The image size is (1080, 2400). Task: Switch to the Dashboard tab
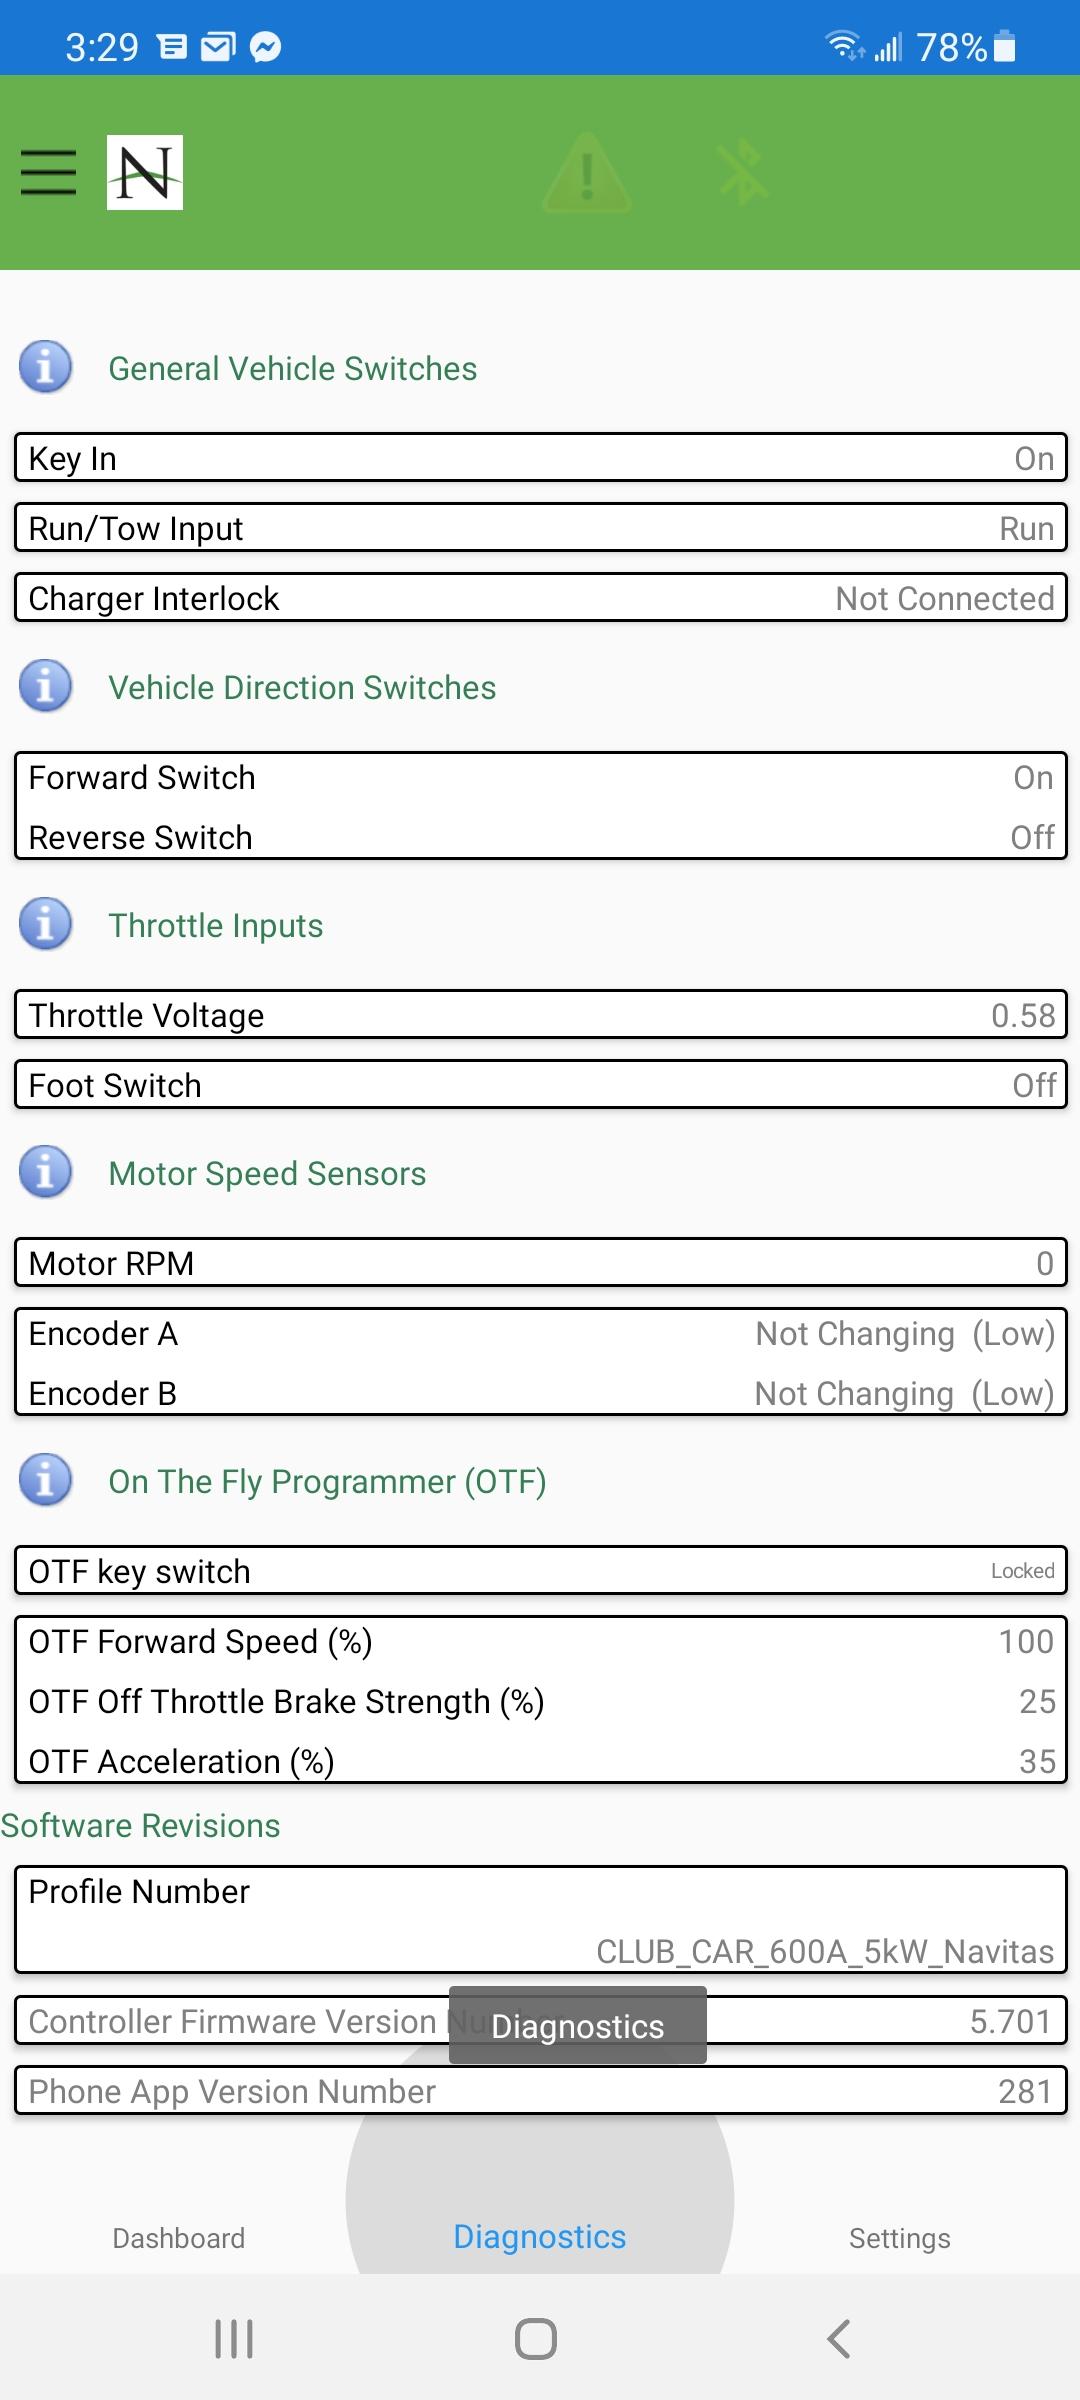pyautogui.click(x=178, y=2238)
